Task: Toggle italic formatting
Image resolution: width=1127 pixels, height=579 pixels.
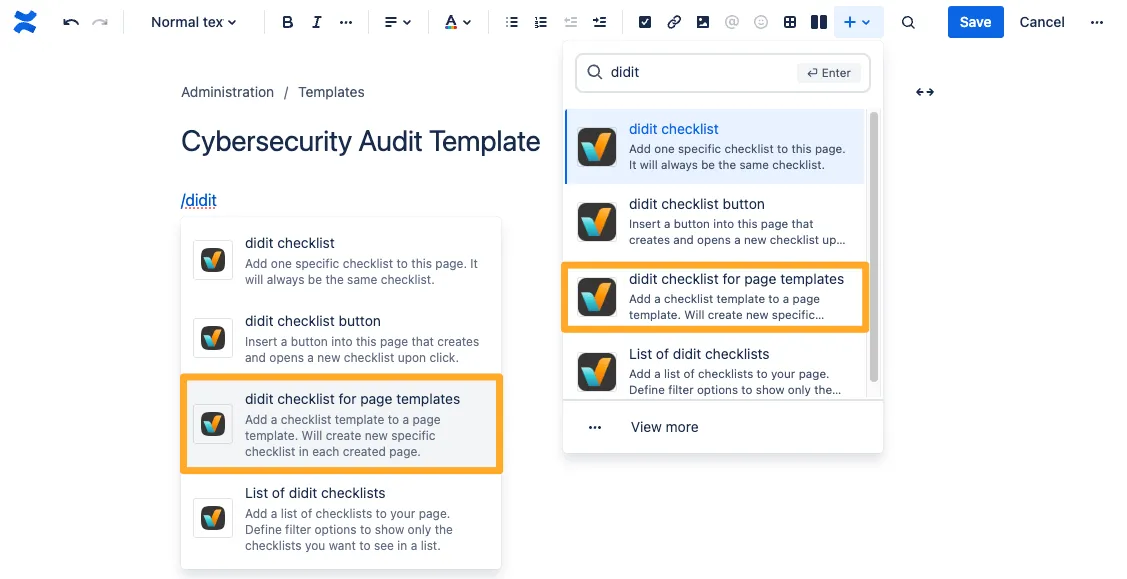Action: click(x=316, y=22)
